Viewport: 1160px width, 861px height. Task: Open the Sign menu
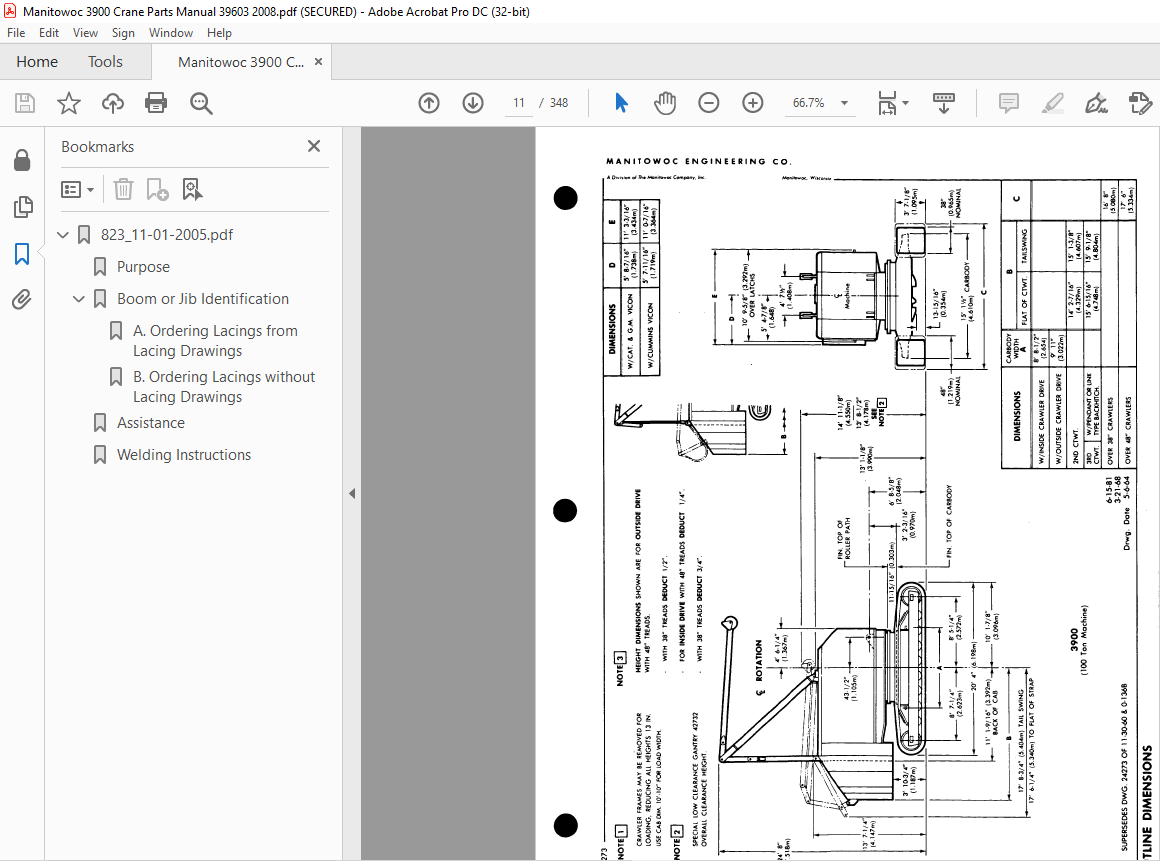(x=123, y=33)
